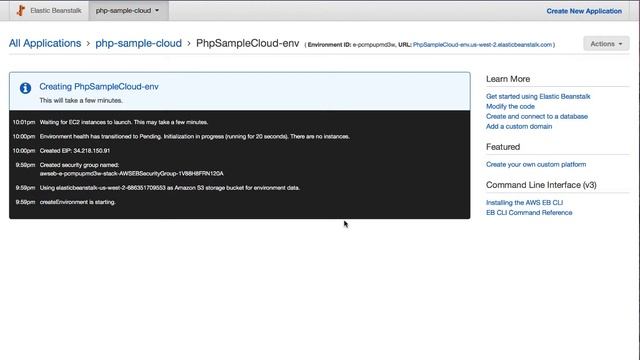This screenshot has height=360, width=640.
Task: Open php-sample-cloud breadcrumb link
Action: pos(138,43)
